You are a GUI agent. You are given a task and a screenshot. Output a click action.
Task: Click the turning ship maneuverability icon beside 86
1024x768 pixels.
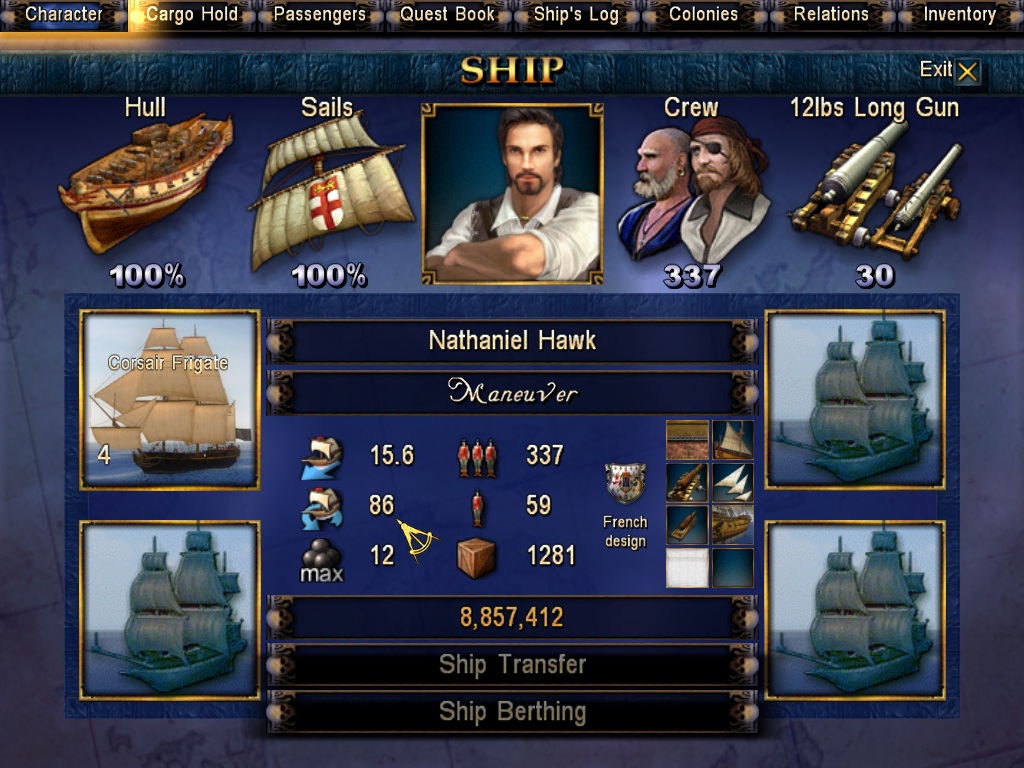tap(322, 507)
